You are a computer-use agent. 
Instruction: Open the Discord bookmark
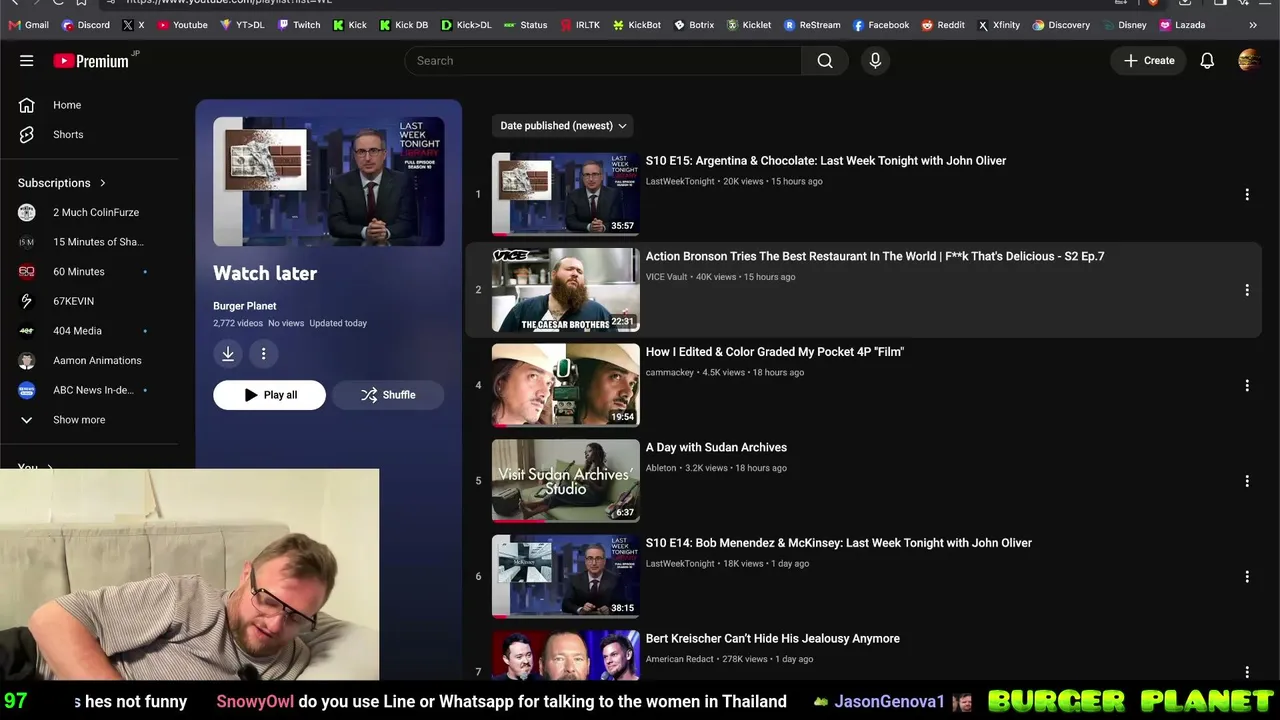coord(86,25)
